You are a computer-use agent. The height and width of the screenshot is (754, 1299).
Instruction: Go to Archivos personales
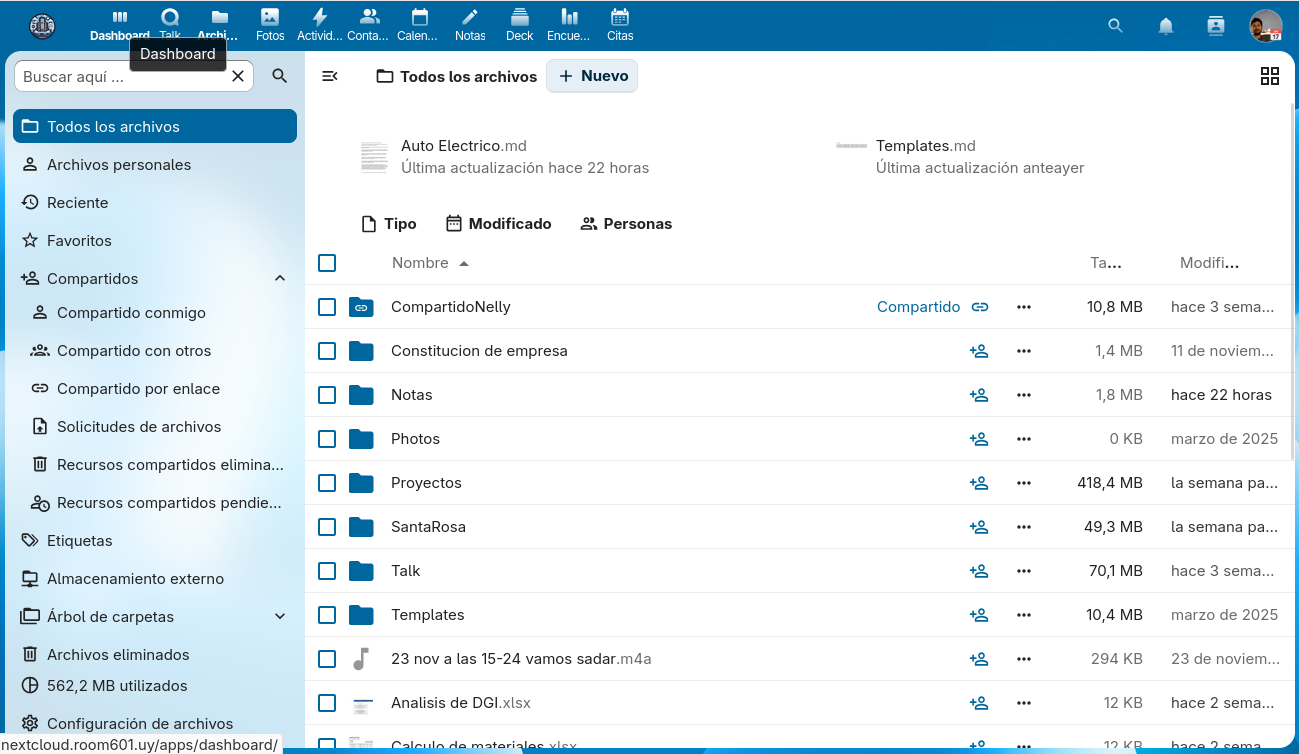(155, 165)
